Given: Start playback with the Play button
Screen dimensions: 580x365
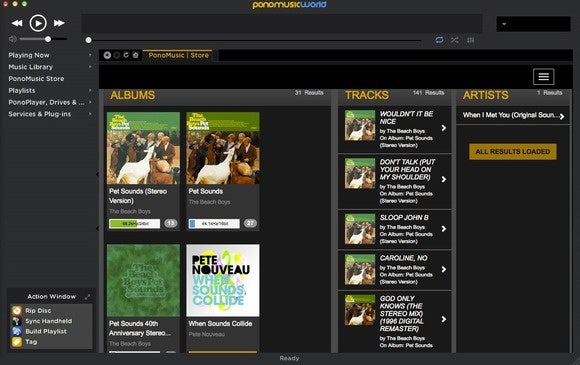Looking at the screenshot, I should [x=38, y=23].
